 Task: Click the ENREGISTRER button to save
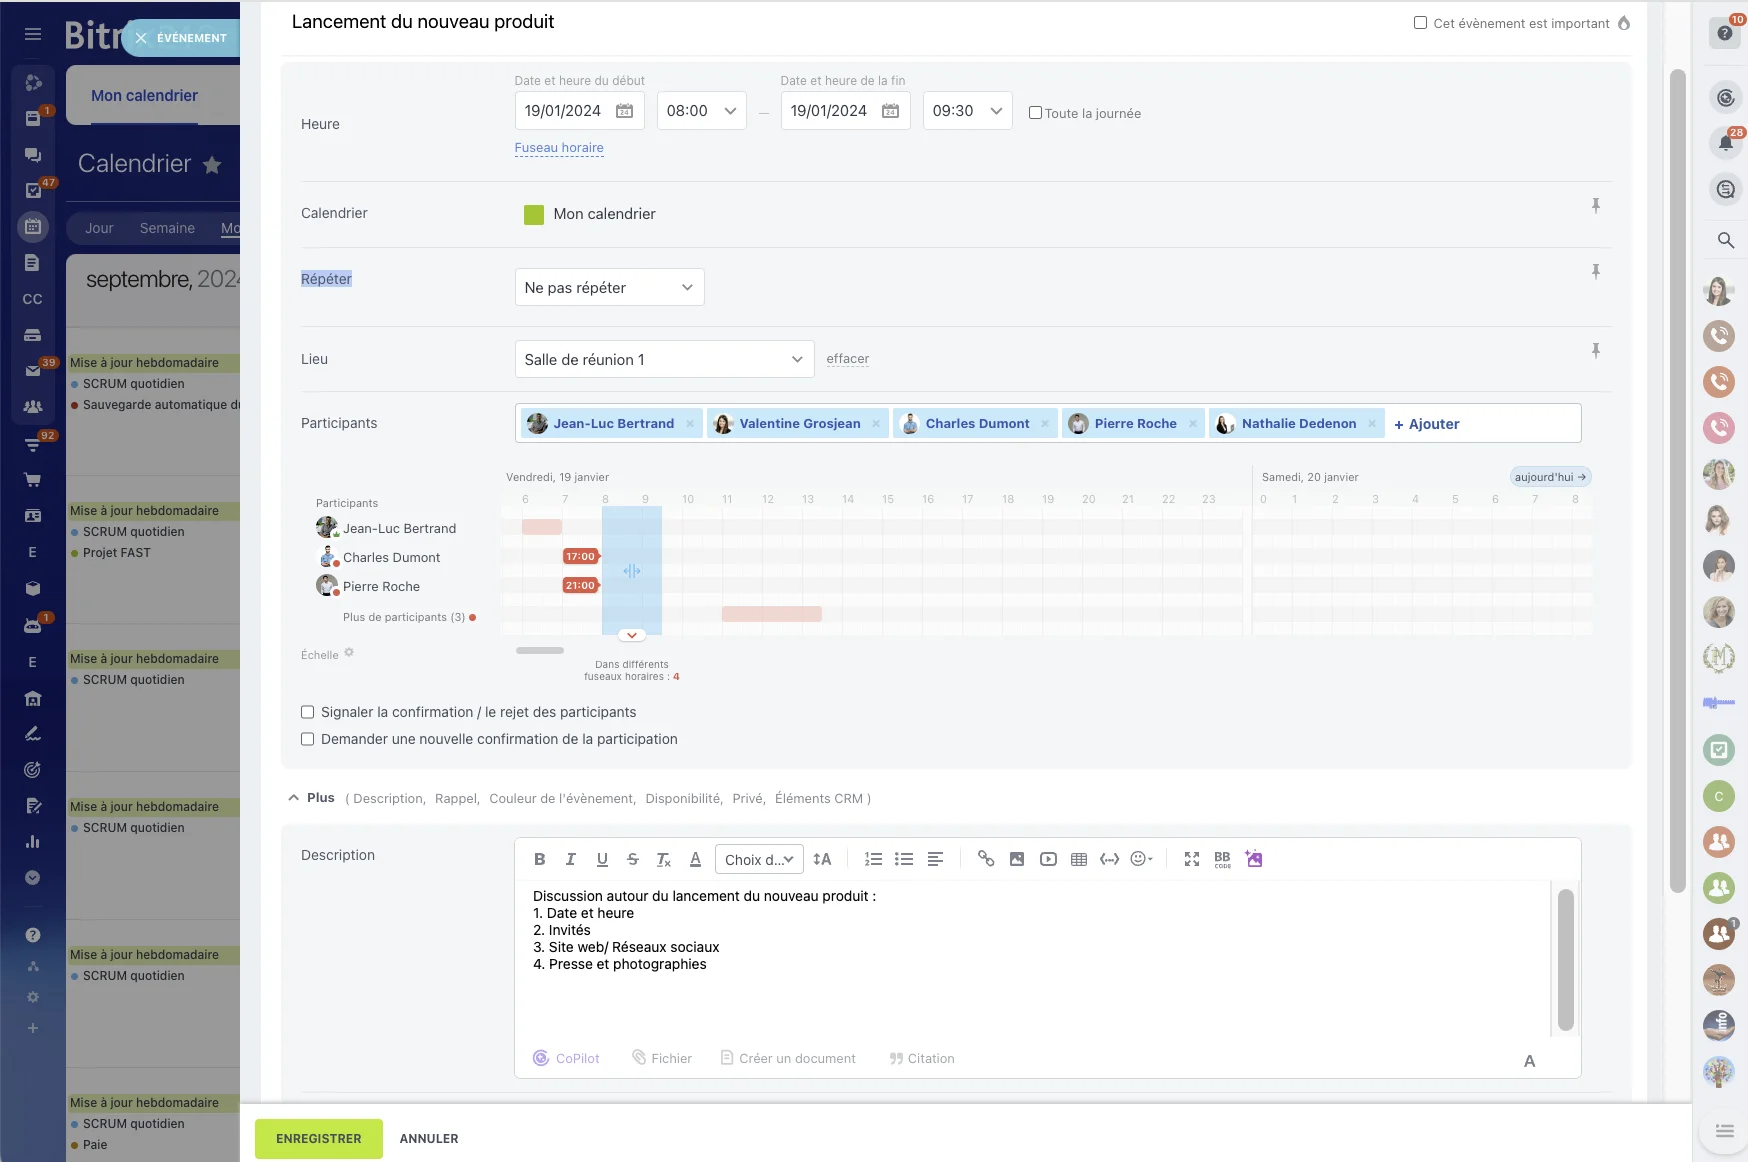[318, 1138]
